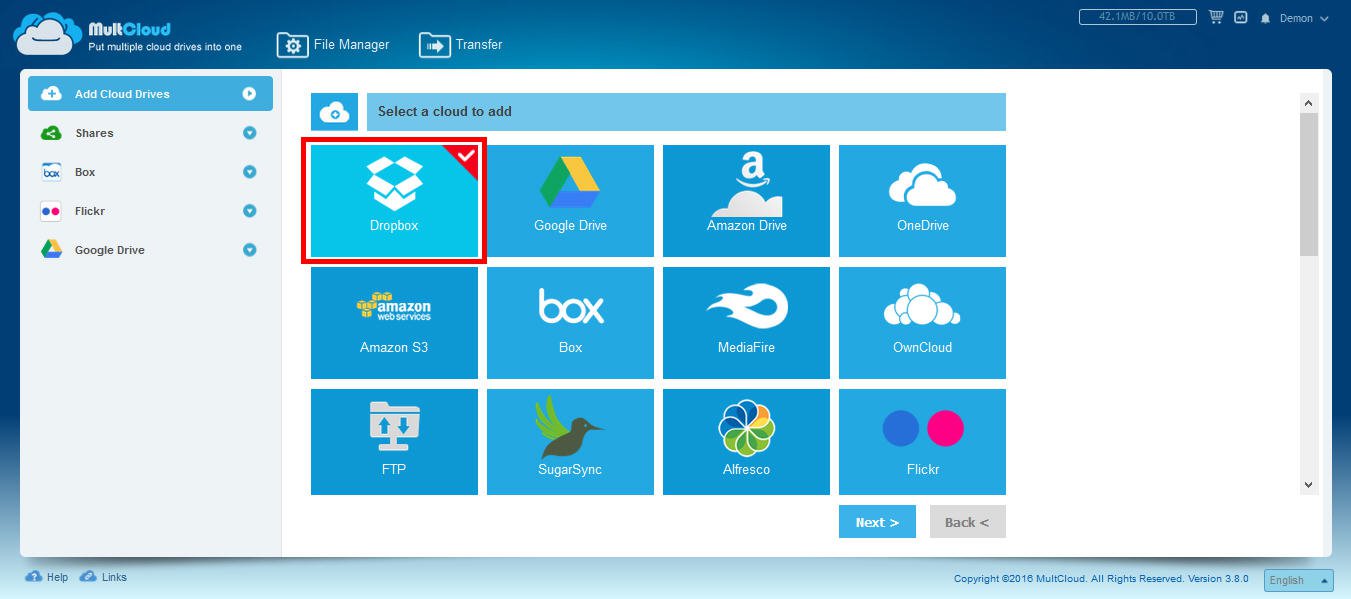Viewport: 1351px width, 599px height.
Task: Select the Alfresco cloud tile
Action: point(746,442)
